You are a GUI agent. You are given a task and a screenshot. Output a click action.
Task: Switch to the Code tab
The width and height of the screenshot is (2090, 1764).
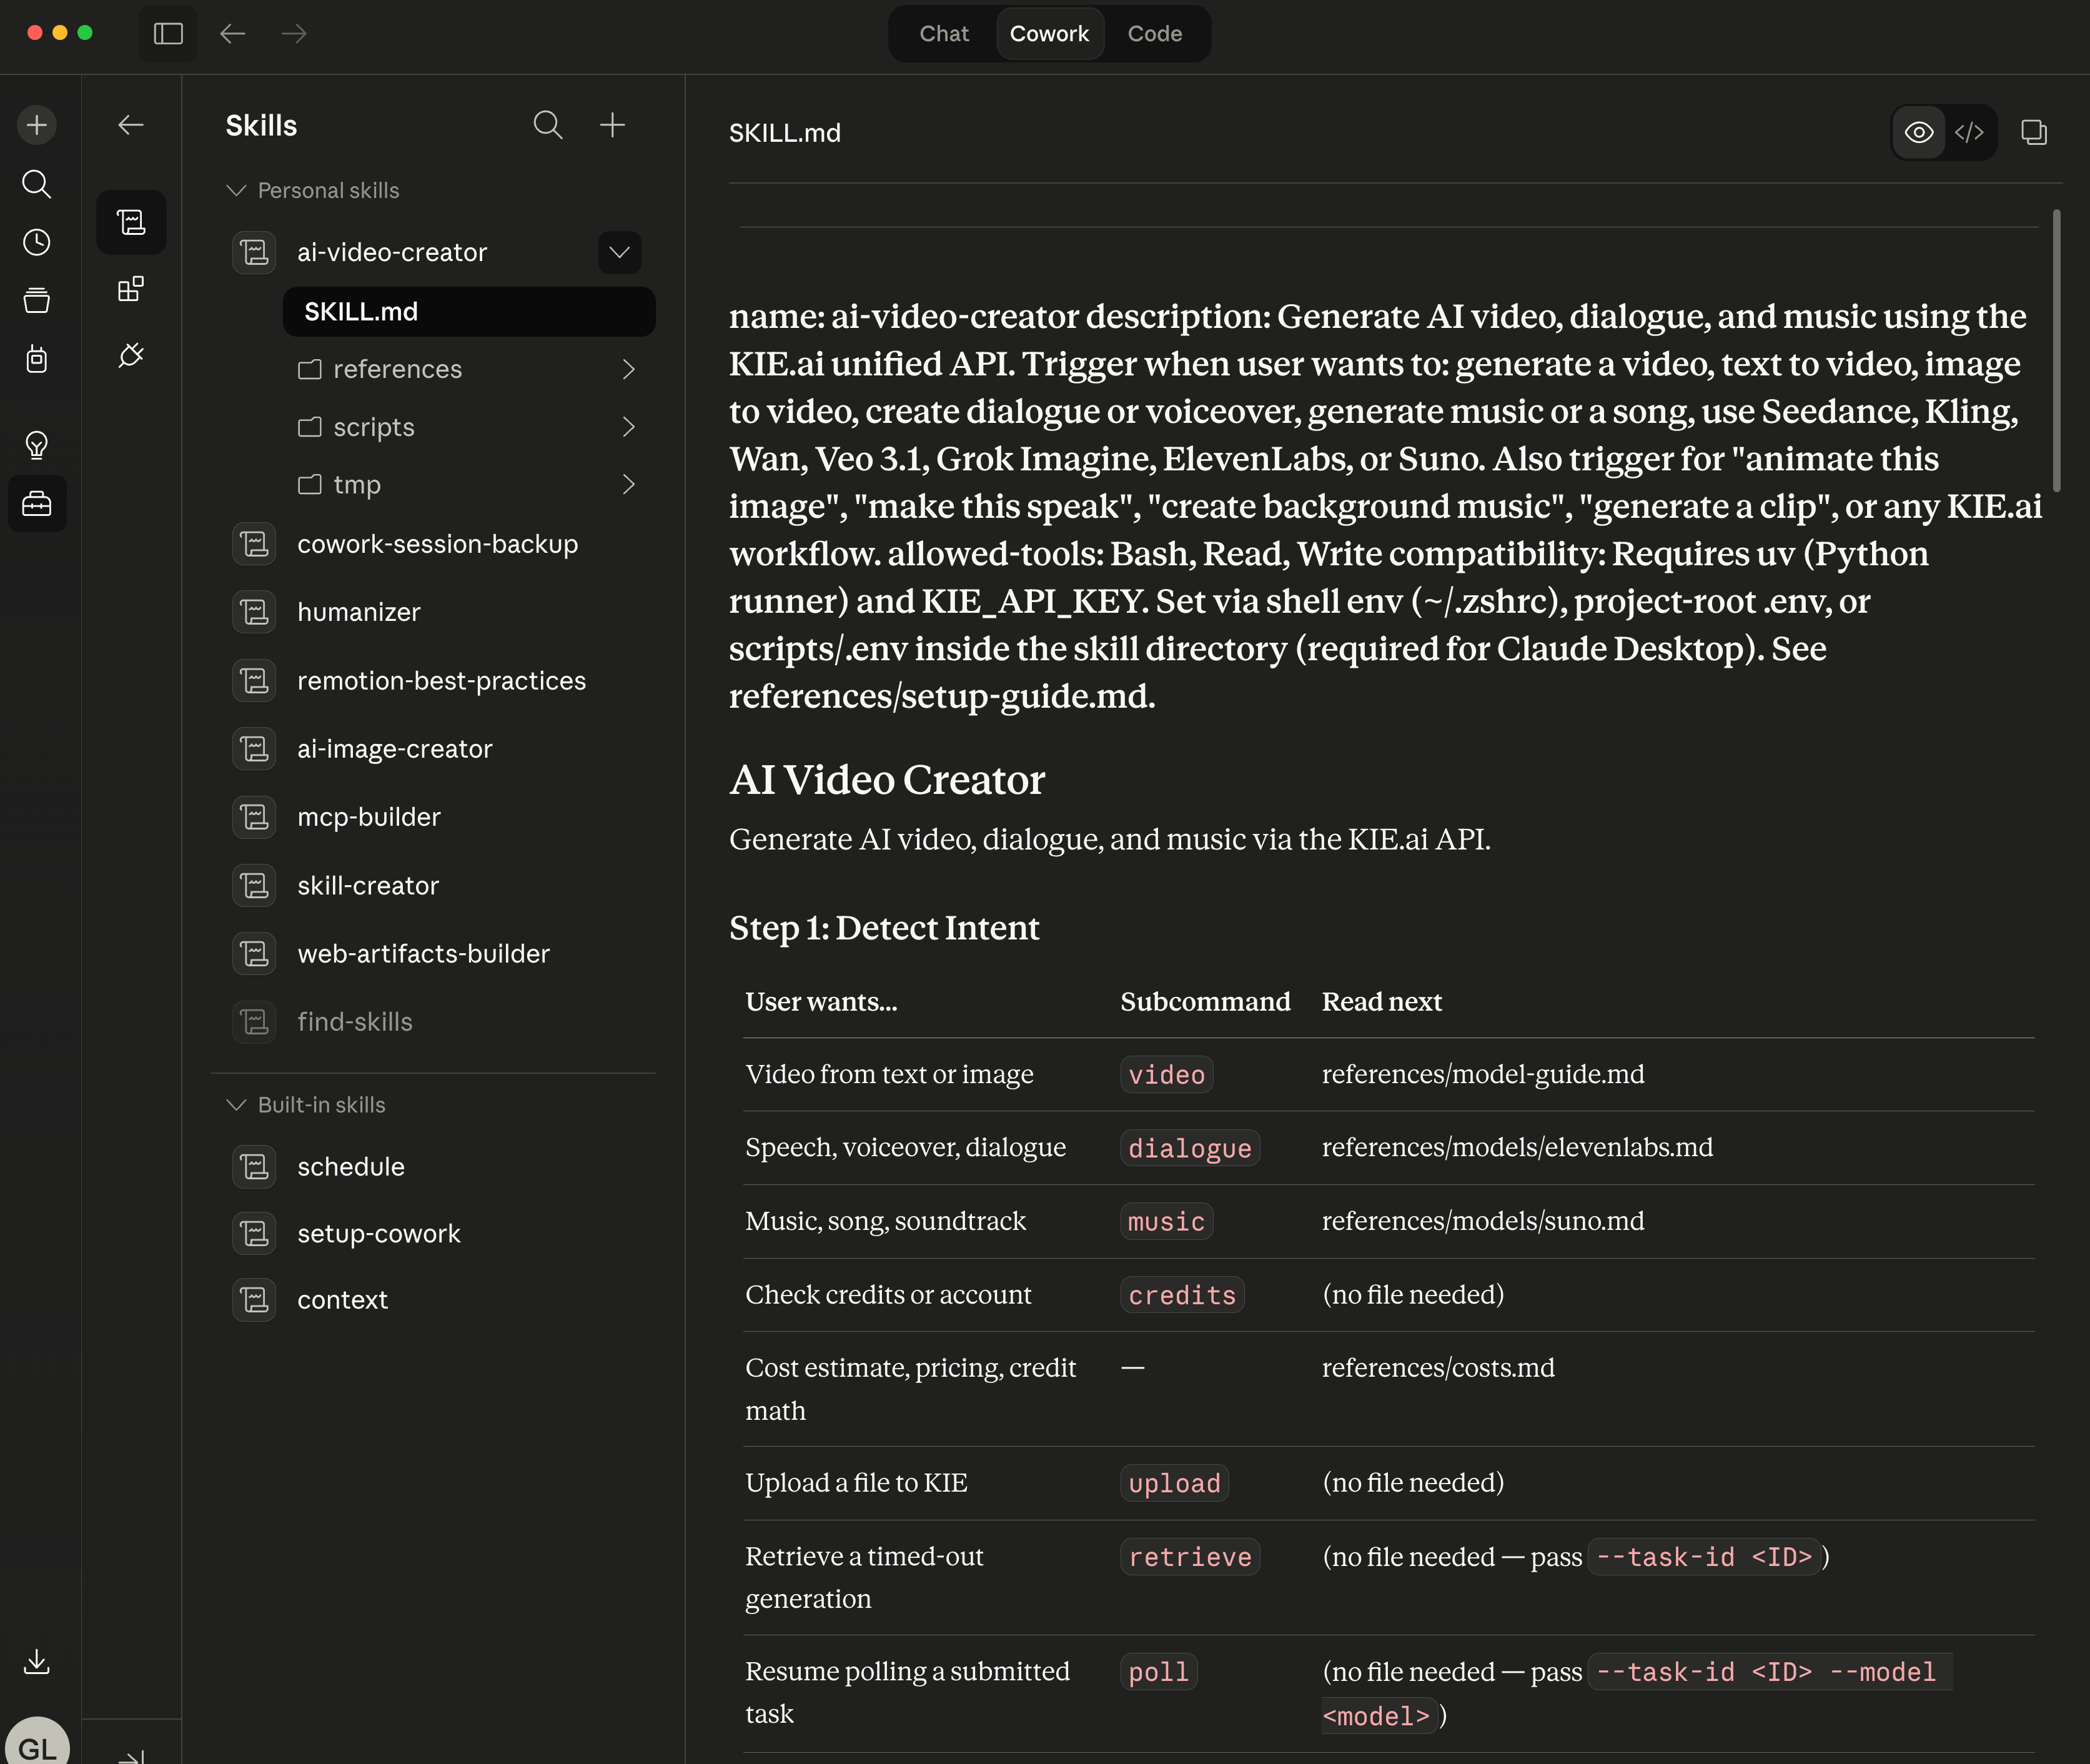tap(1154, 34)
